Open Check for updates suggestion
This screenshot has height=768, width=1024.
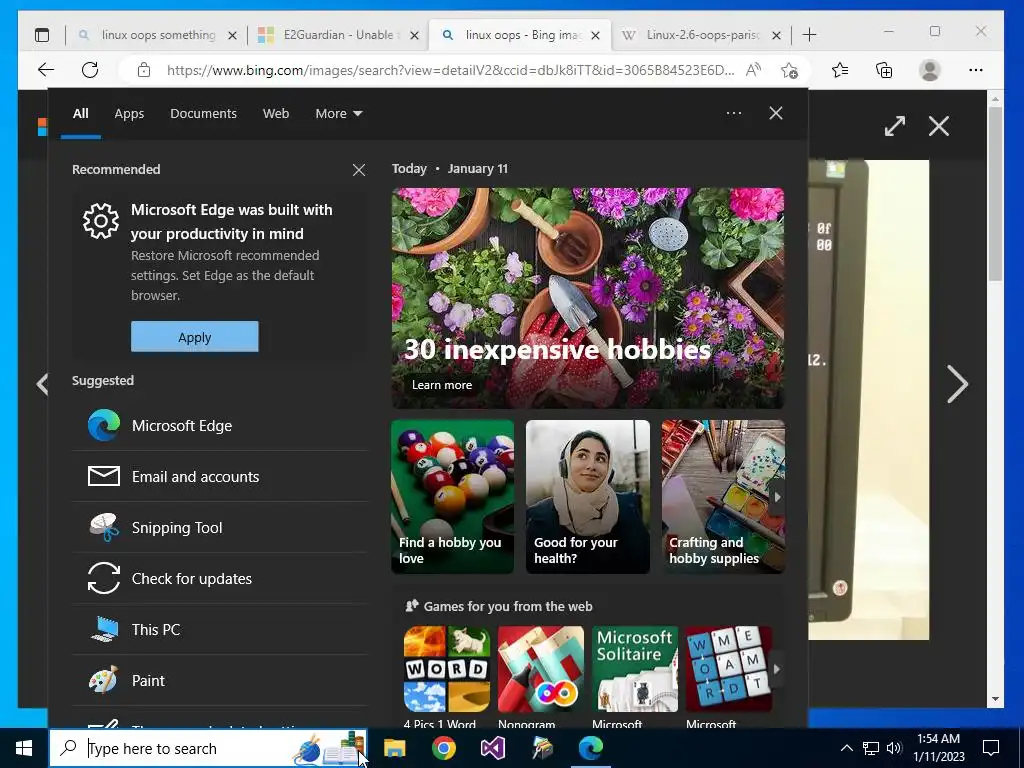[x=220, y=579]
